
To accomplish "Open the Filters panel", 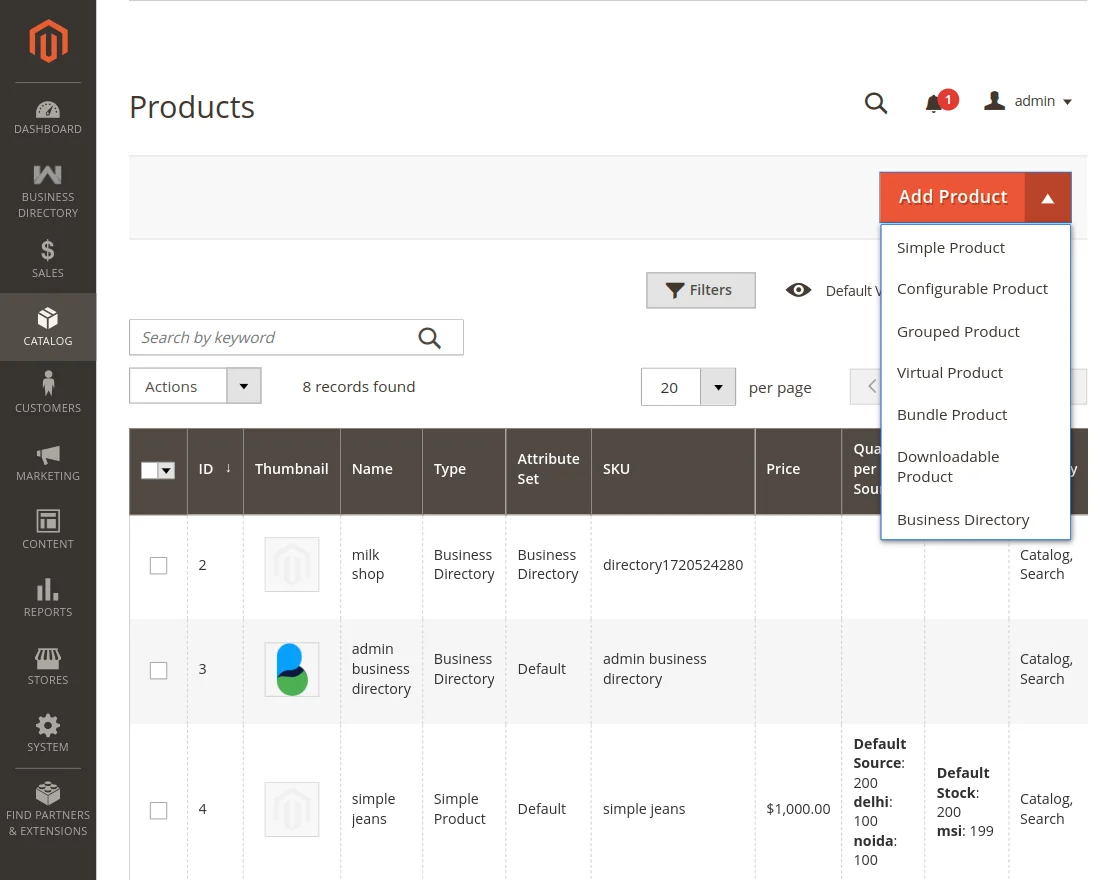I will pos(700,290).
